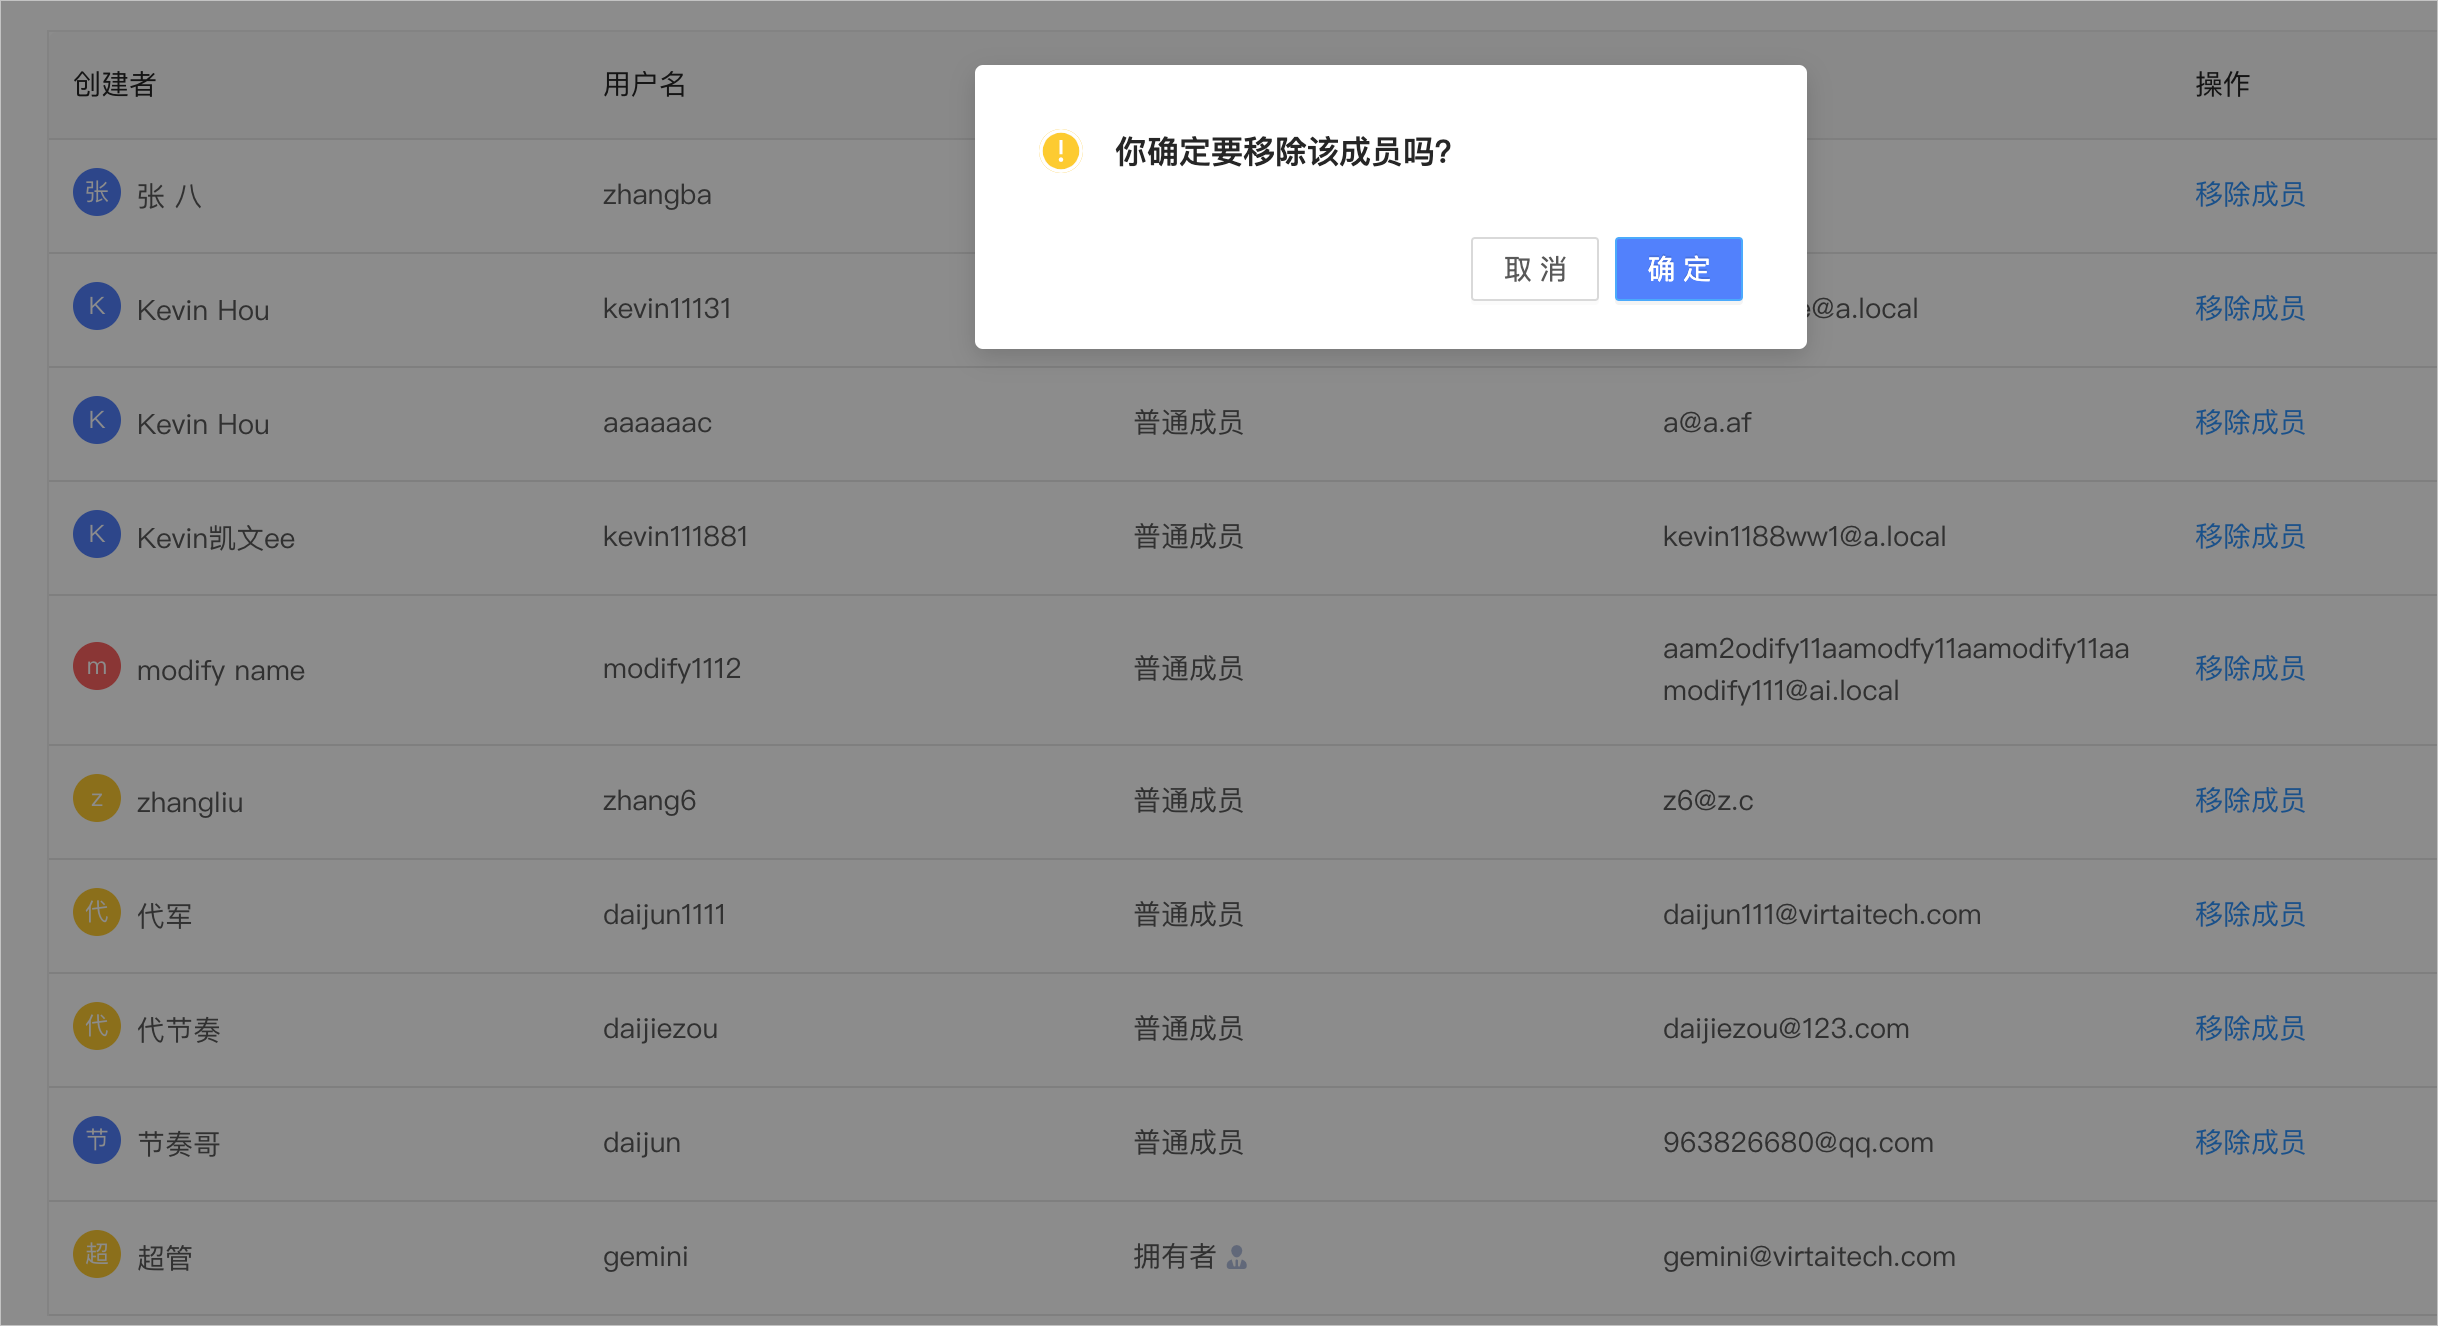Cancel the dialog by clicking 取消

click(1534, 268)
